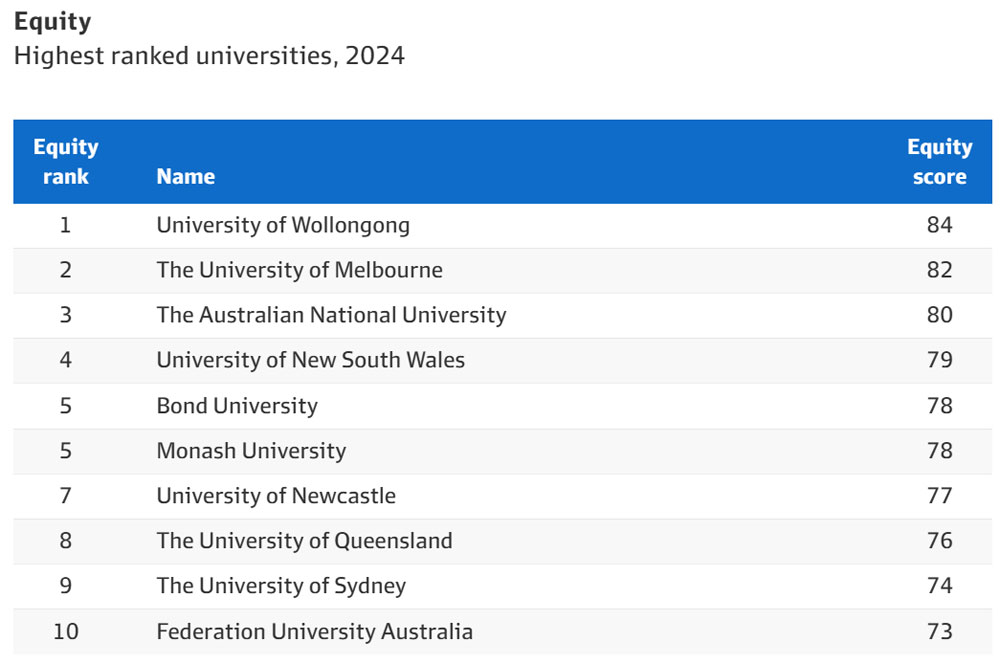This screenshot has width=1000, height=664.
Task: Click the equity score 84 cell
Action: point(939,225)
